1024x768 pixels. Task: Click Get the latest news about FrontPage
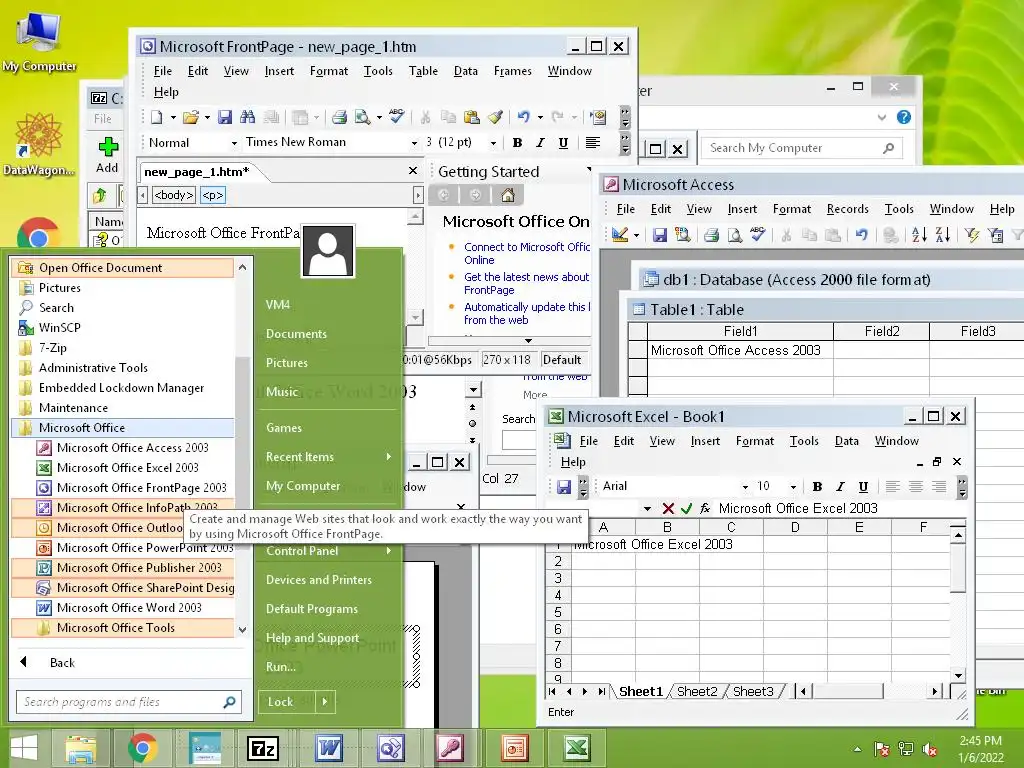pyautogui.click(x=526, y=283)
